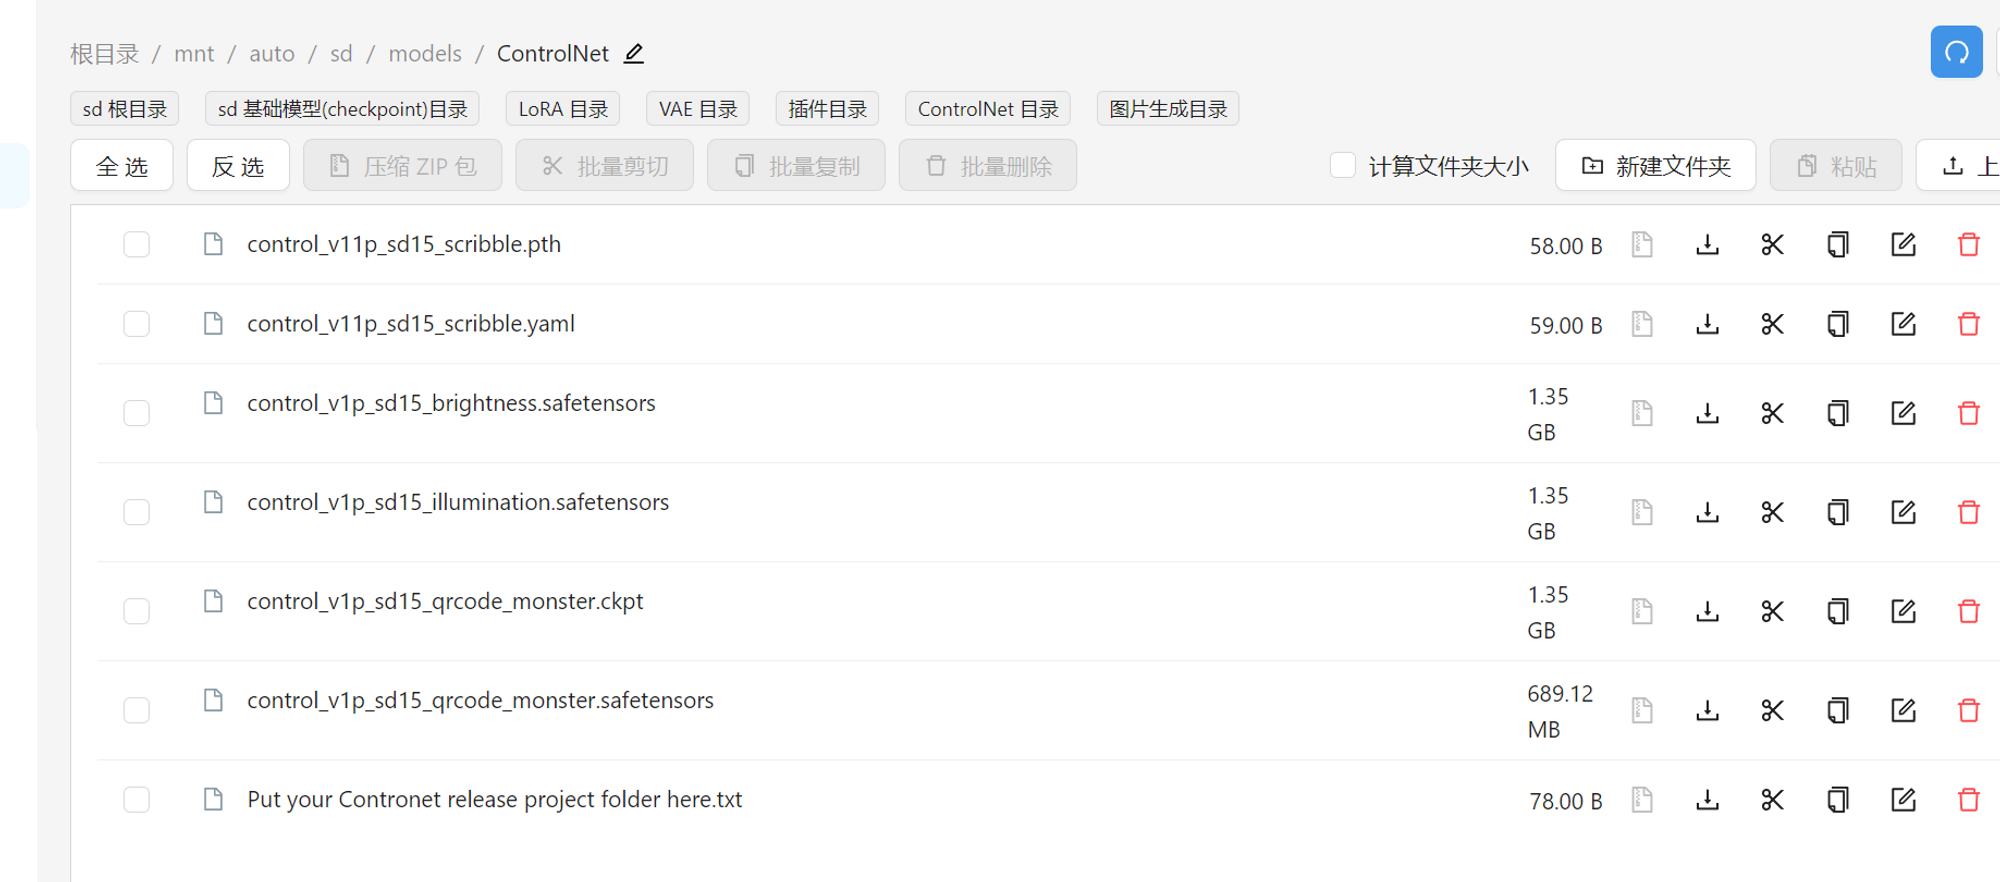The image size is (2000, 882).
Task: Jump to ControlNet 目录 shortcut
Action: point(988,109)
